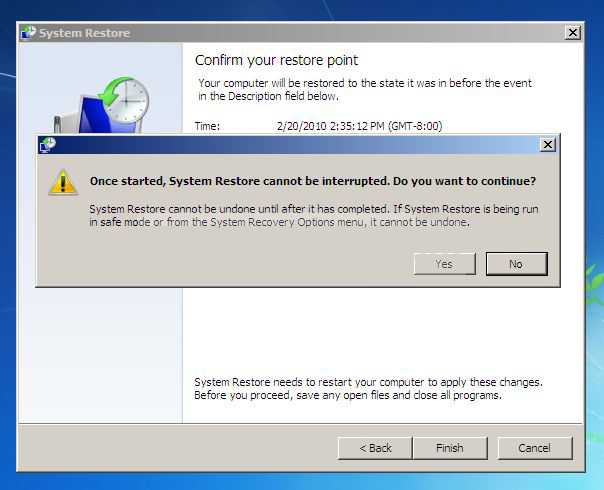The height and width of the screenshot is (490, 604).
Task: Close the System Restore window
Action: [x=573, y=33]
